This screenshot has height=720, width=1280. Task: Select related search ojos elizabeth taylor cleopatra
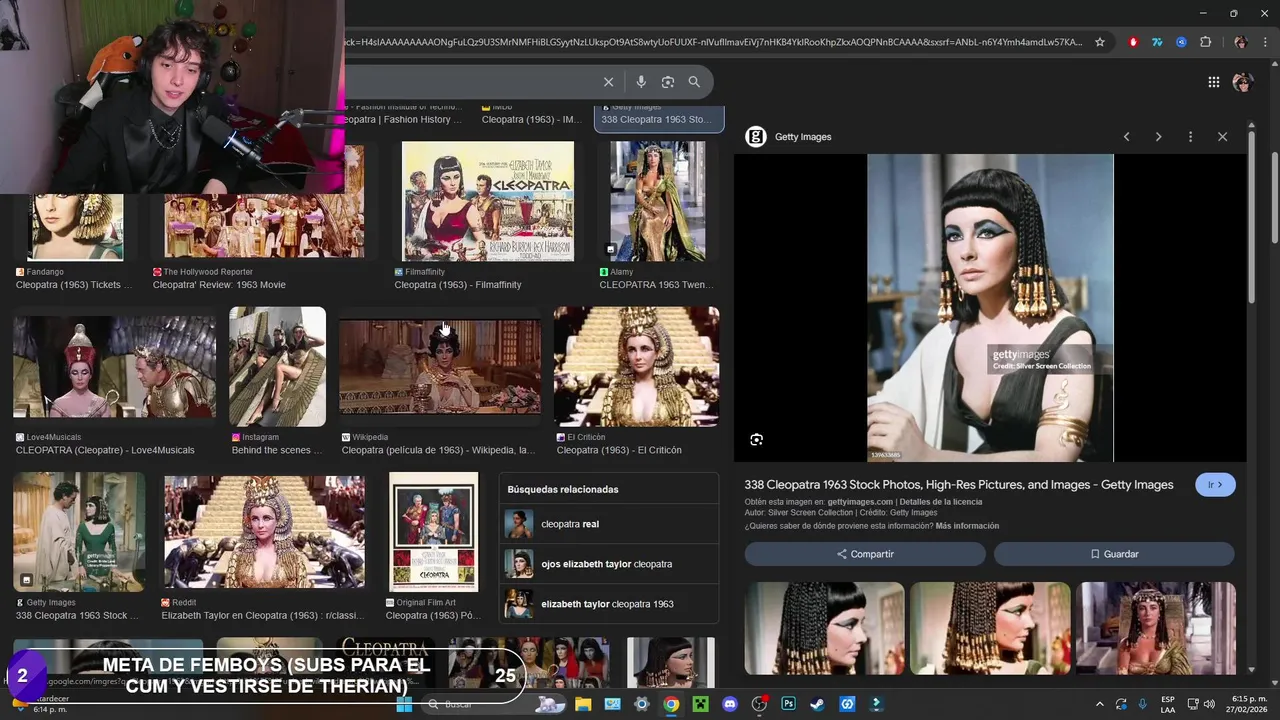pos(608,564)
